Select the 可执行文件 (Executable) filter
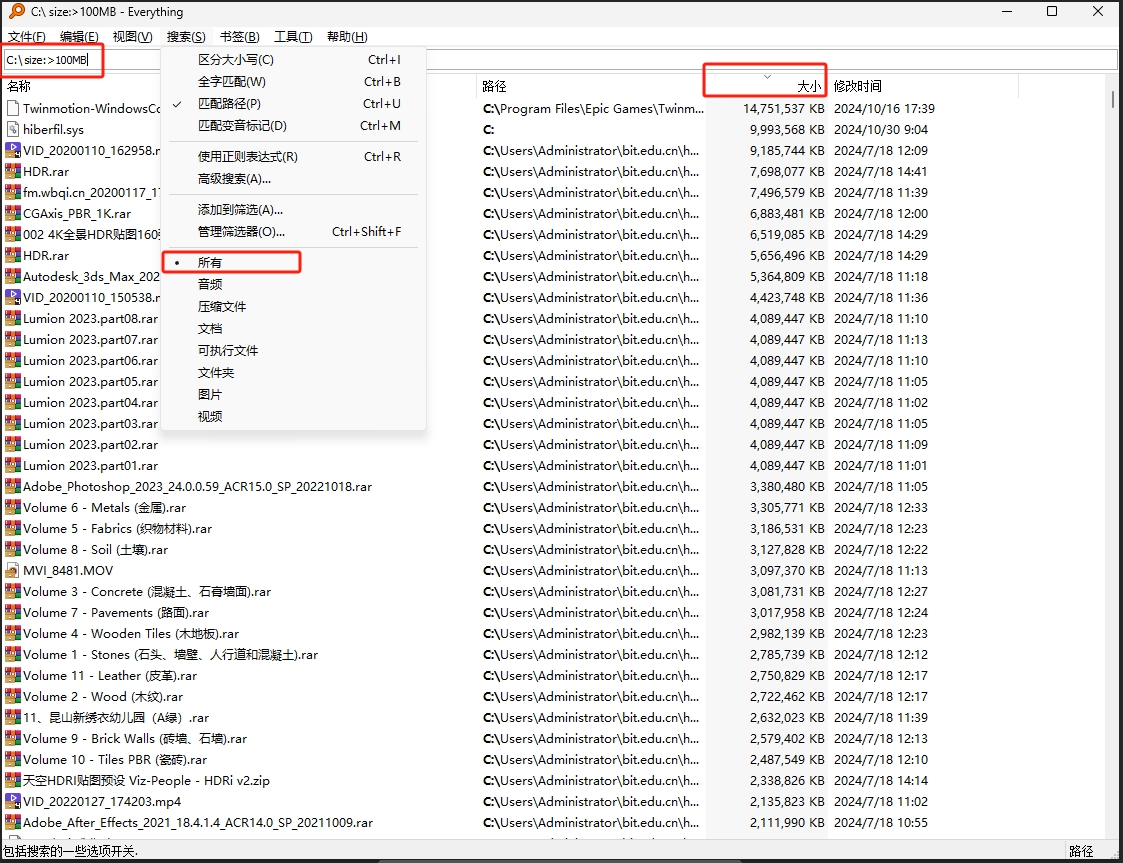 point(294,350)
